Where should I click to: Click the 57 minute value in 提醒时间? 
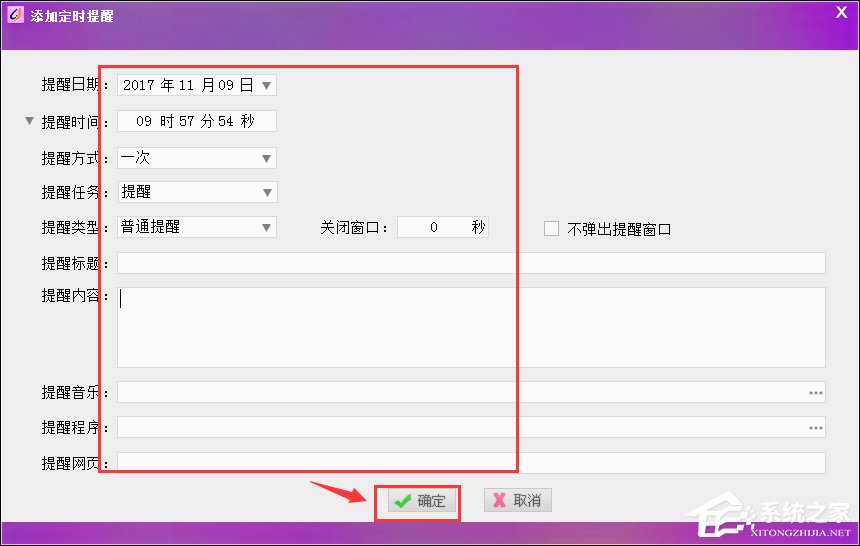coord(186,121)
